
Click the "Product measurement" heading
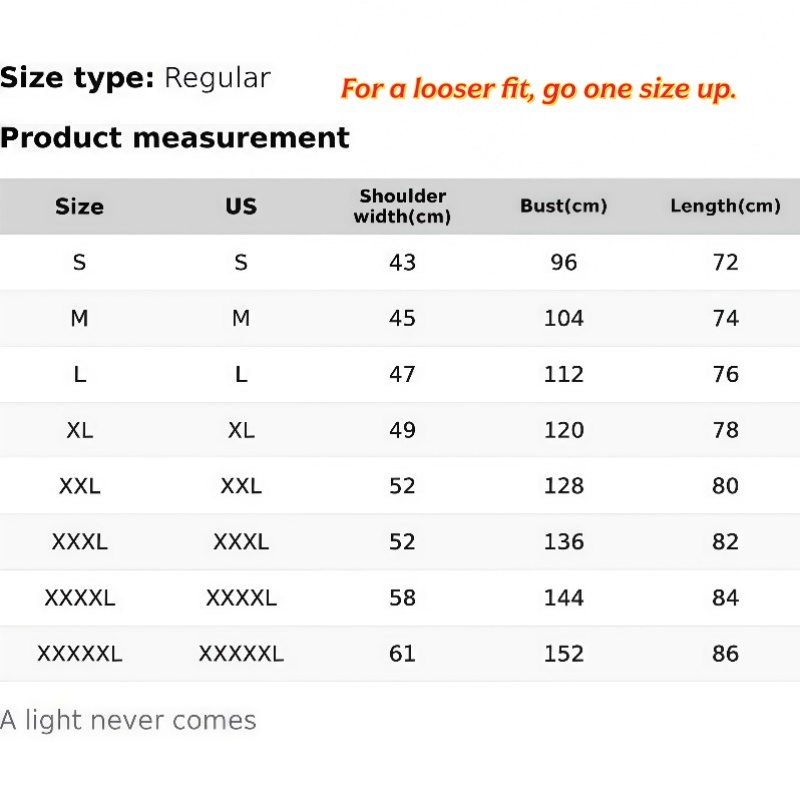tap(175, 138)
